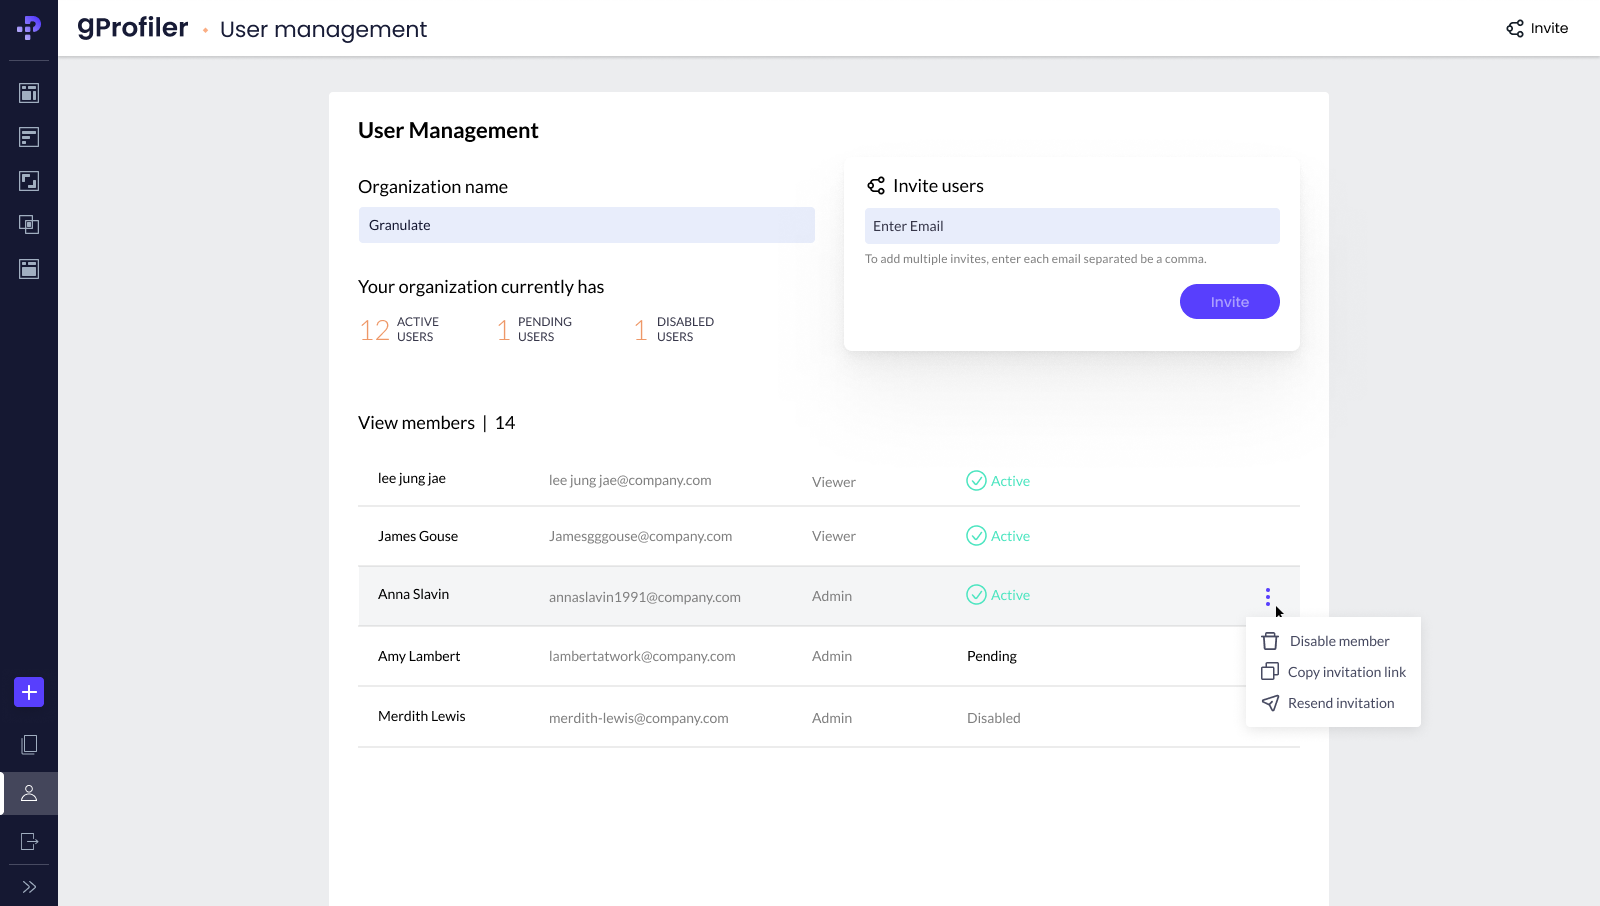Viewport: 1600px width, 906px height.
Task: Open the documents icon in the sidebar
Action: pyautogui.click(x=29, y=745)
